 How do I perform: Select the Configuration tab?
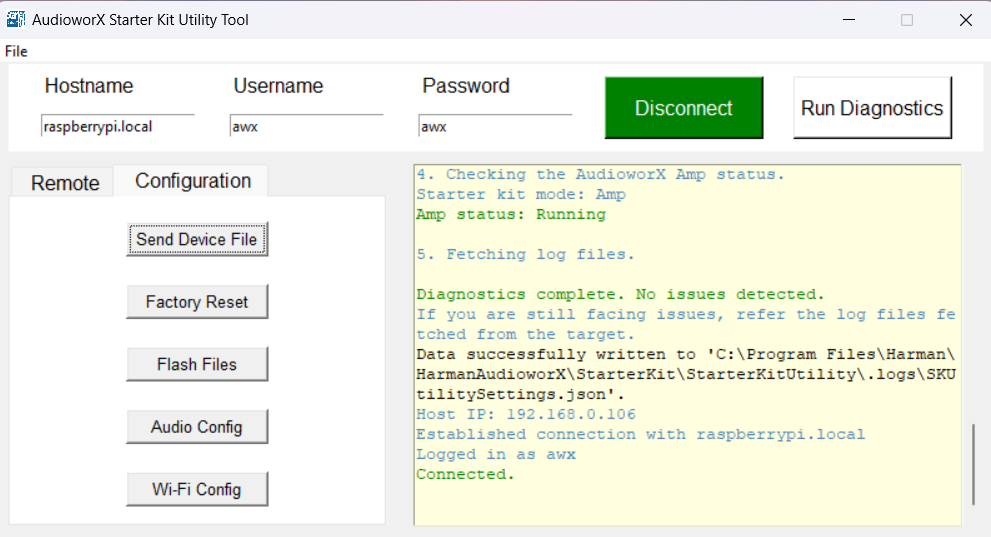click(x=193, y=181)
